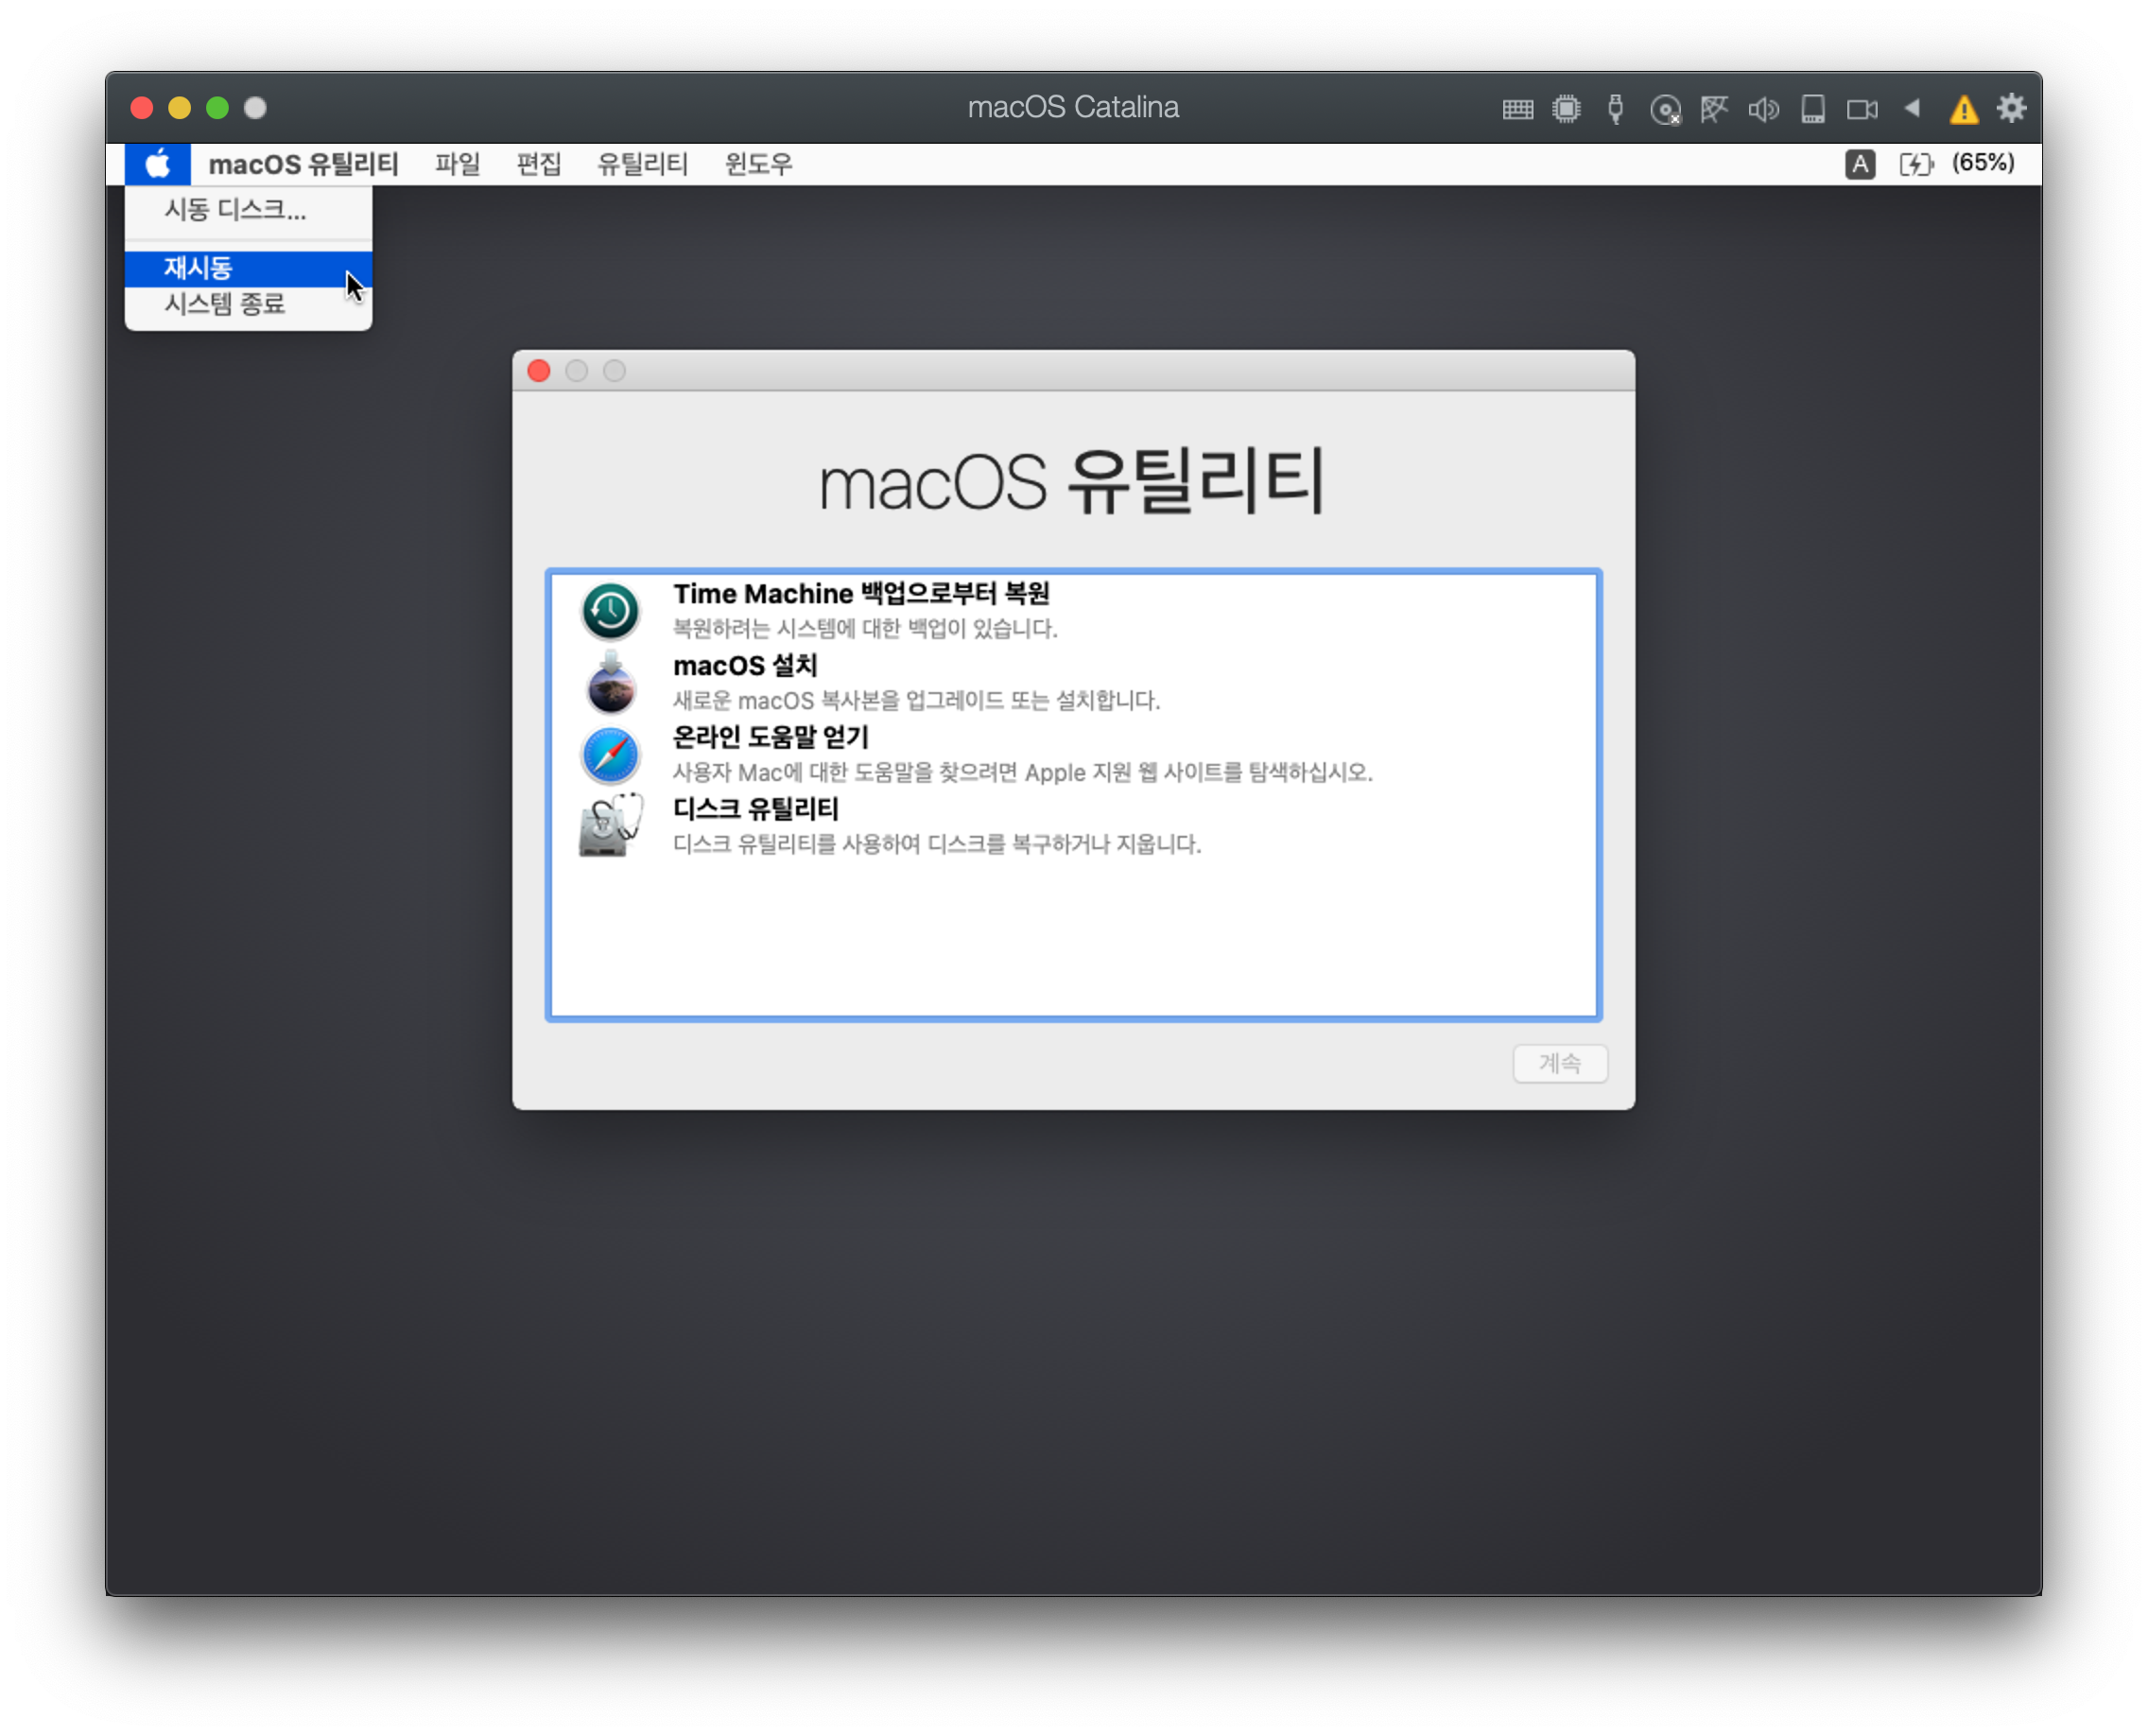Click the description mentioning 'Apple 지원 웹 사이트'
The height and width of the screenshot is (1736, 2148).
coord(1022,772)
